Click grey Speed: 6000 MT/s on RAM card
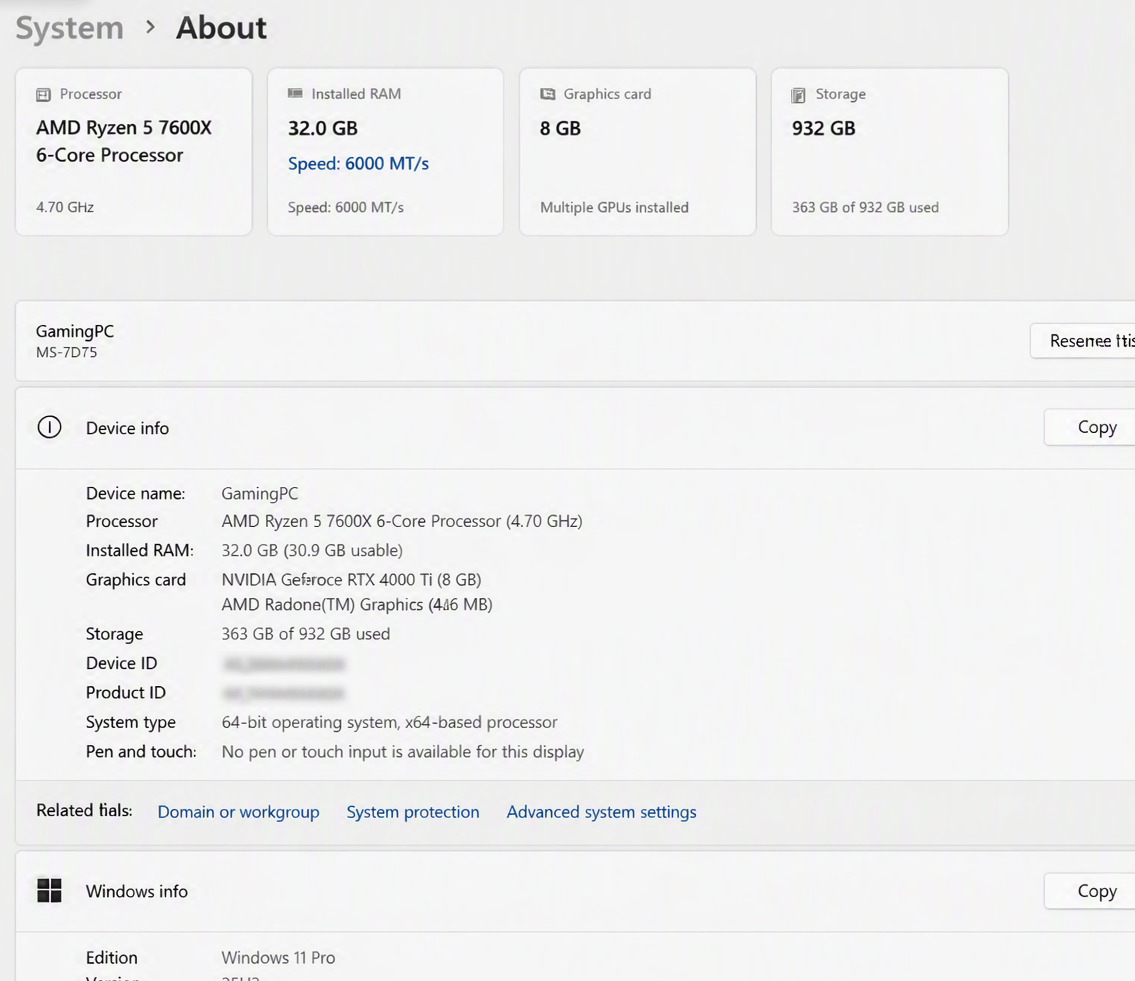This screenshot has height=981, width=1135. pyautogui.click(x=345, y=207)
